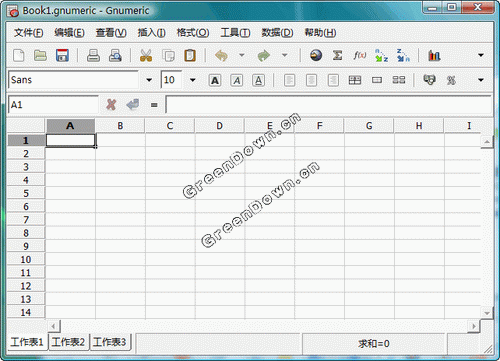
Task: Switch to the 工作表2 sheet tab
Action: point(68,342)
